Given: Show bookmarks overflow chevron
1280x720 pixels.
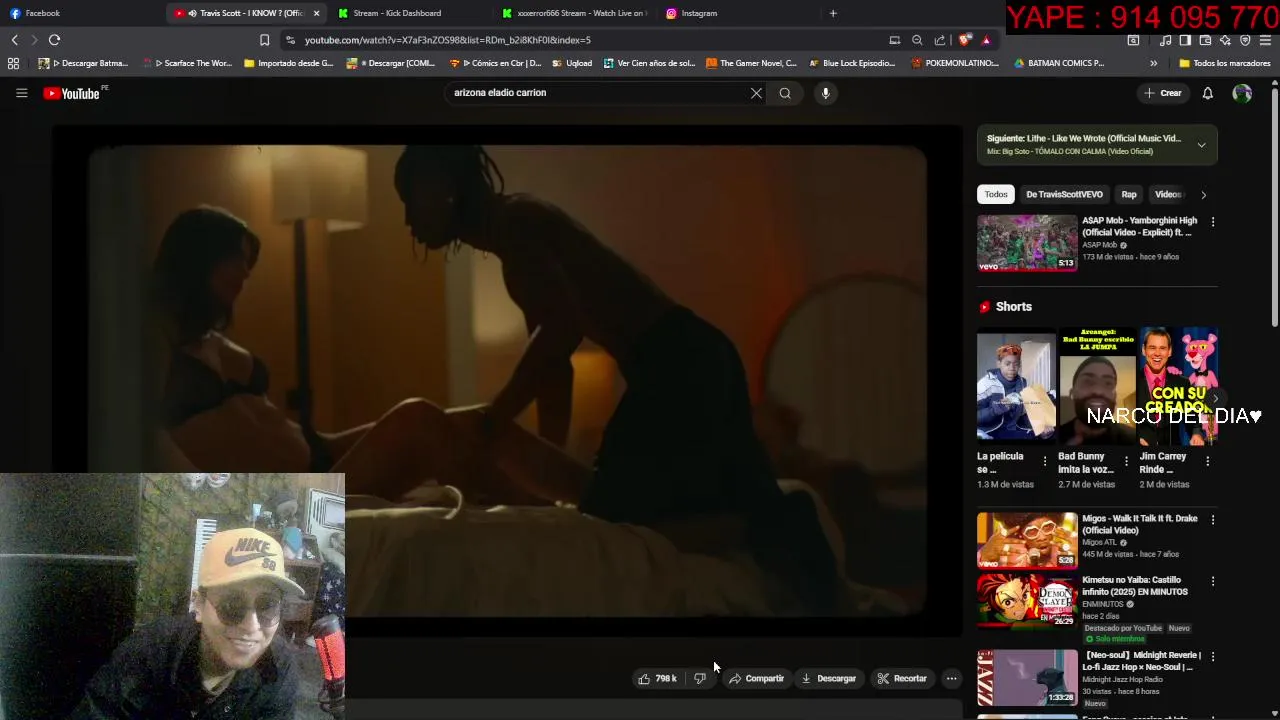Looking at the screenshot, I should pos(1153,63).
